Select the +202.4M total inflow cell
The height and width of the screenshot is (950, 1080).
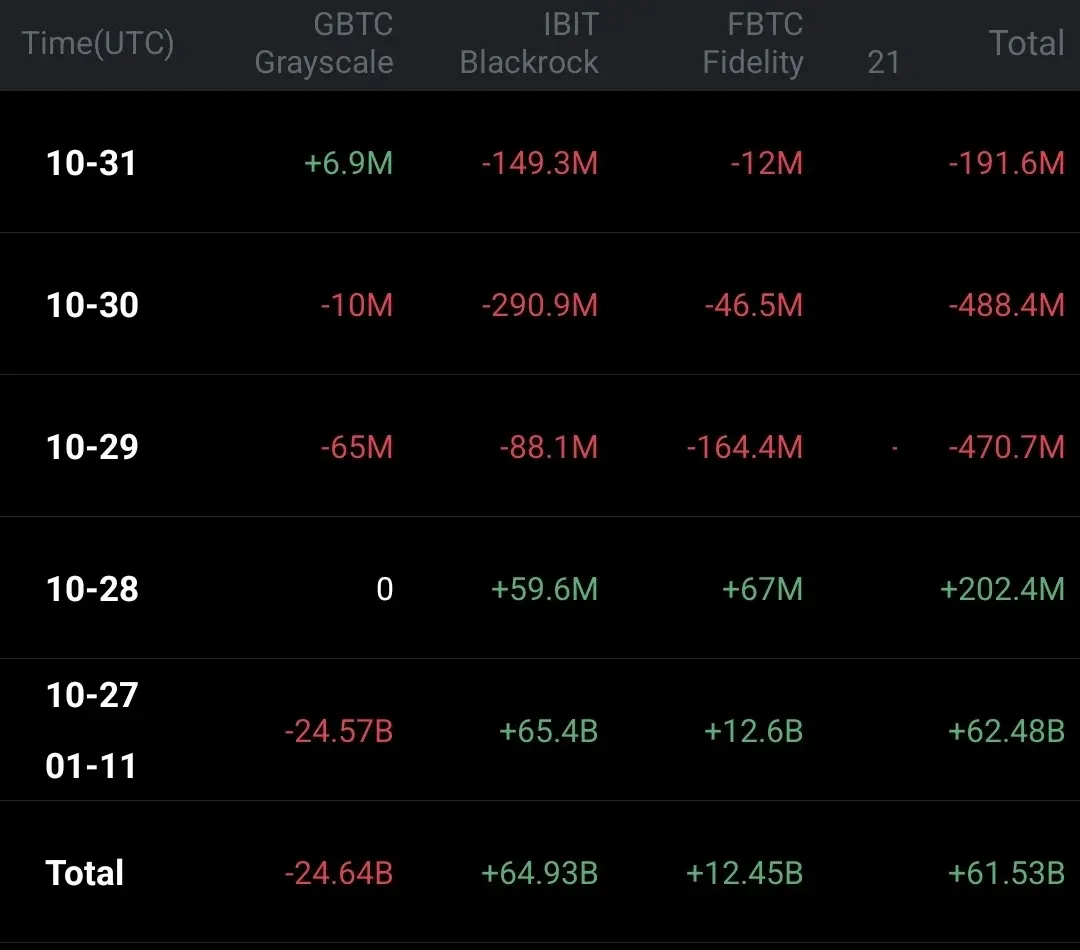point(1002,589)
